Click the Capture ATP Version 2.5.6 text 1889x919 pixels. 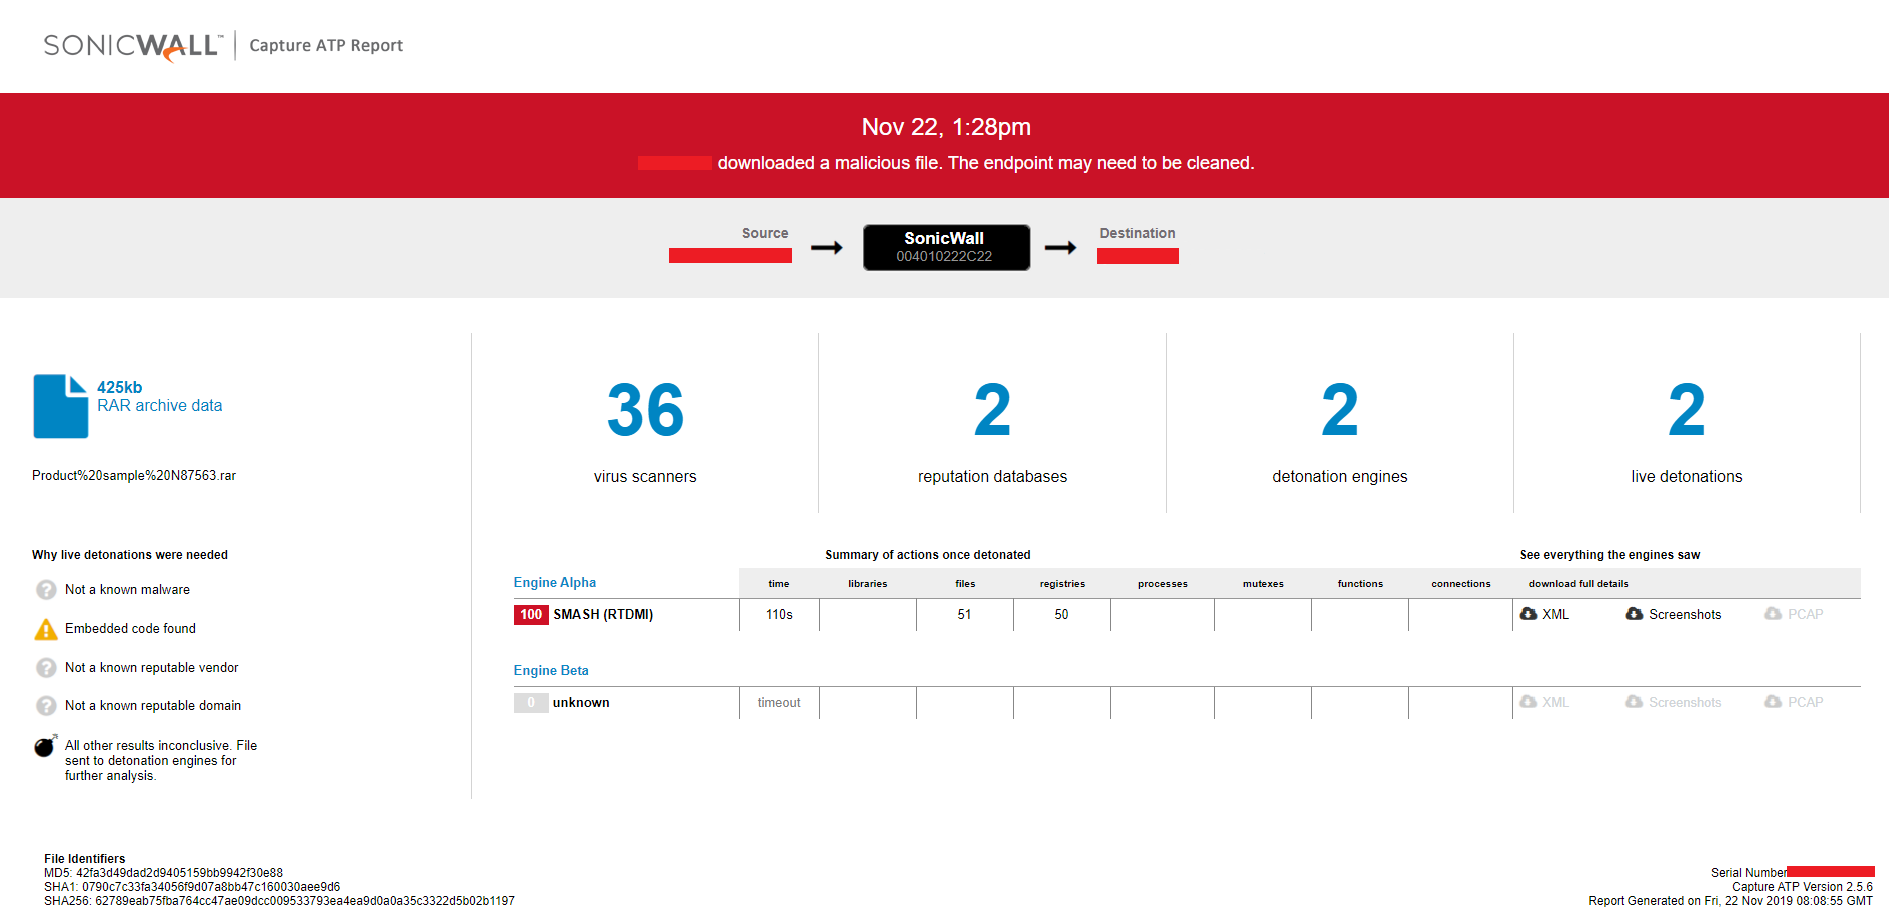pyautogui.click(x=1802, y=887)
